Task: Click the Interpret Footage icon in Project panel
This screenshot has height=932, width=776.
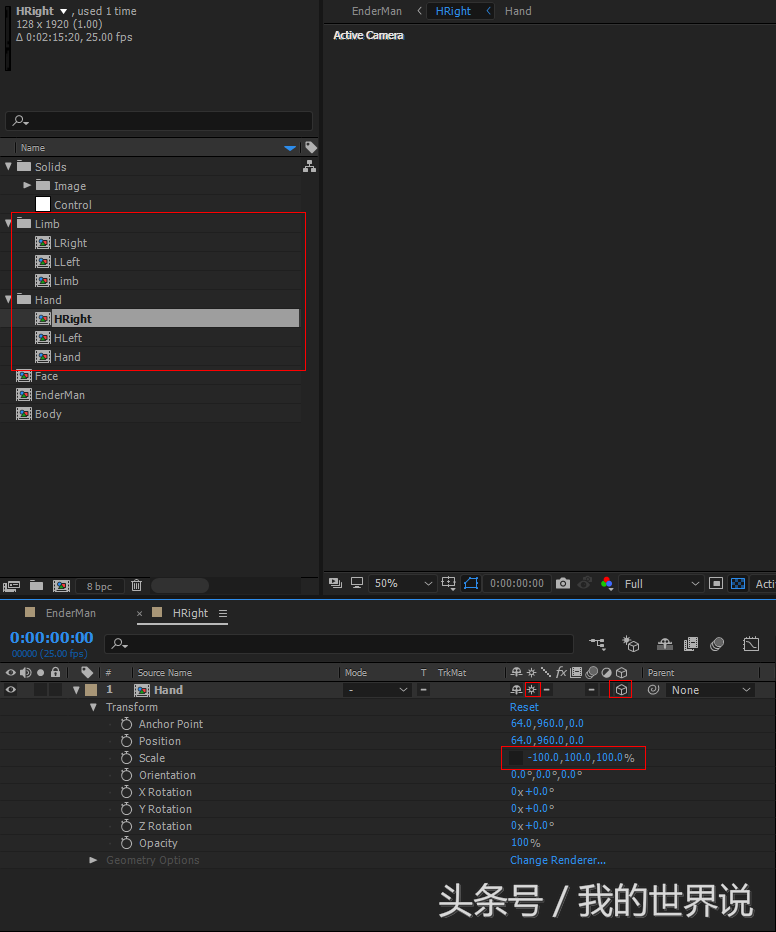Action: 12,586
